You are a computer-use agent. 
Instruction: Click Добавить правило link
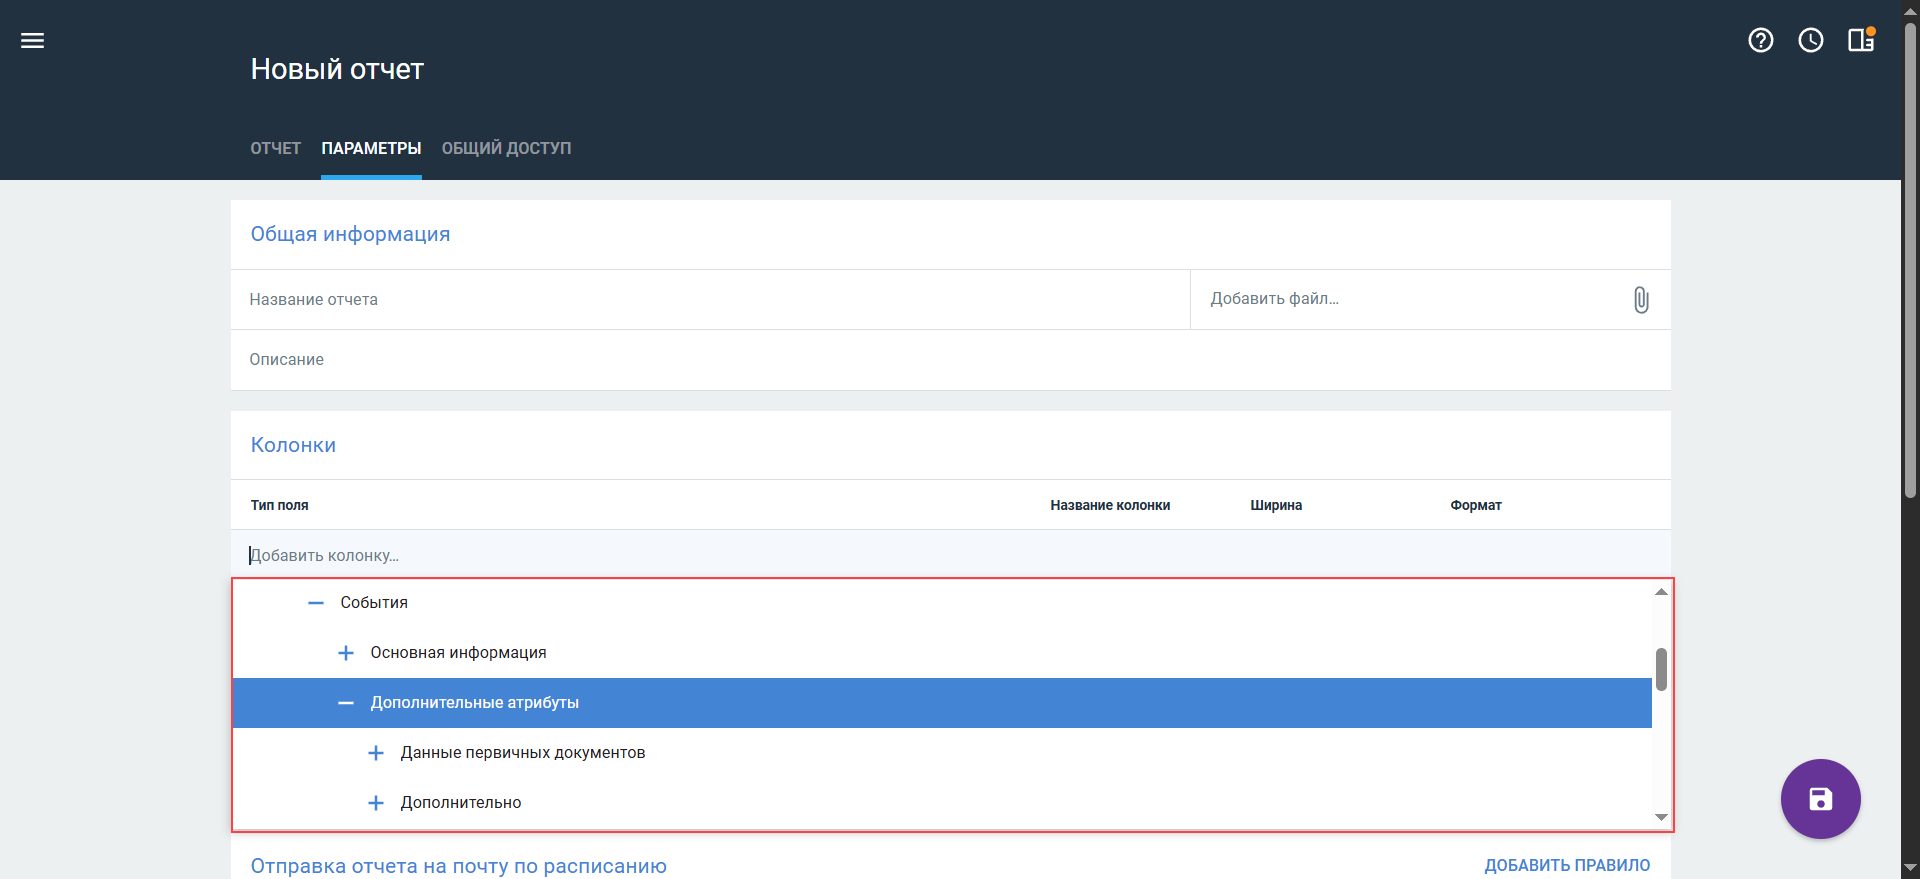[1566, 865]
